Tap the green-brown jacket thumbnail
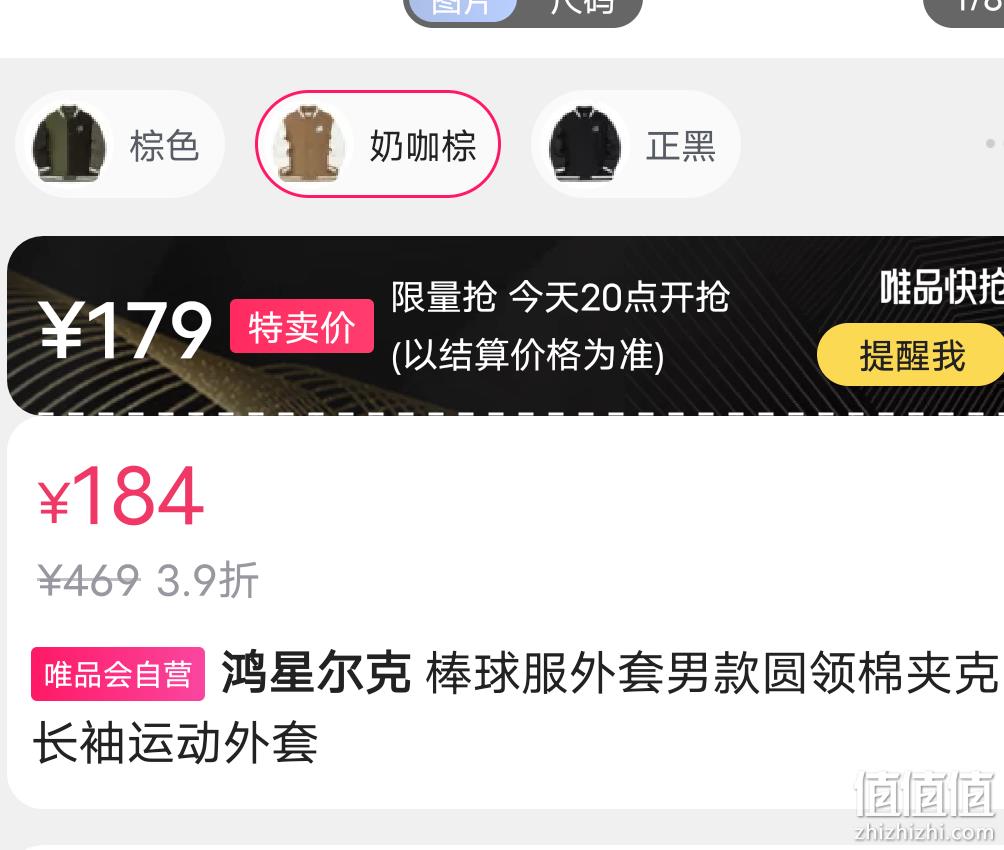Viewport: 1004px width, 850px height. 69,144
